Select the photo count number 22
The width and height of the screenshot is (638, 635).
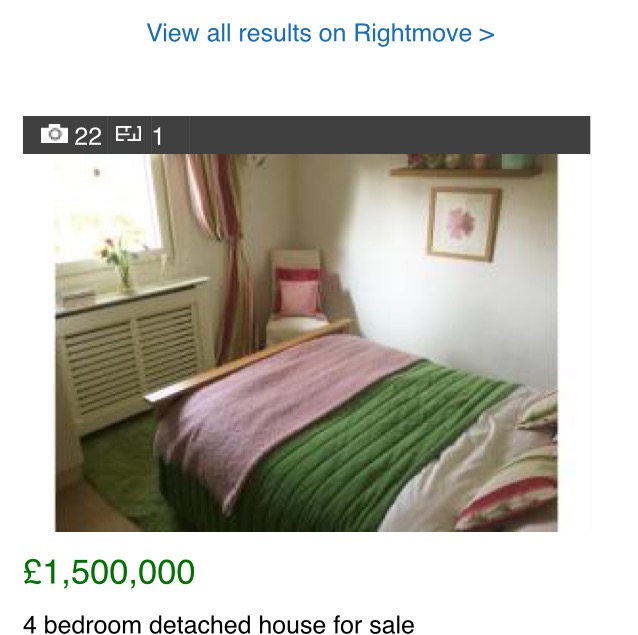88,136
